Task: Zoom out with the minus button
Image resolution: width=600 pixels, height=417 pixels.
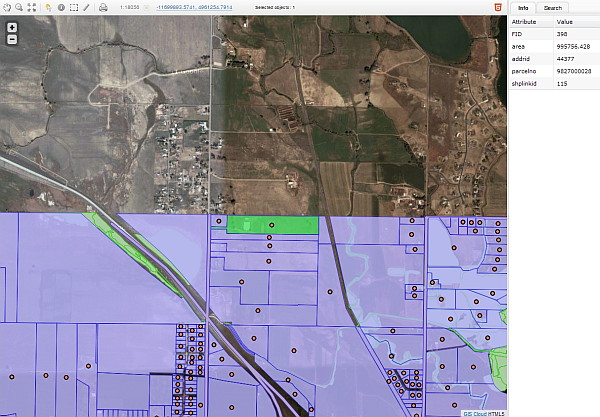Action: pos(12,39)
